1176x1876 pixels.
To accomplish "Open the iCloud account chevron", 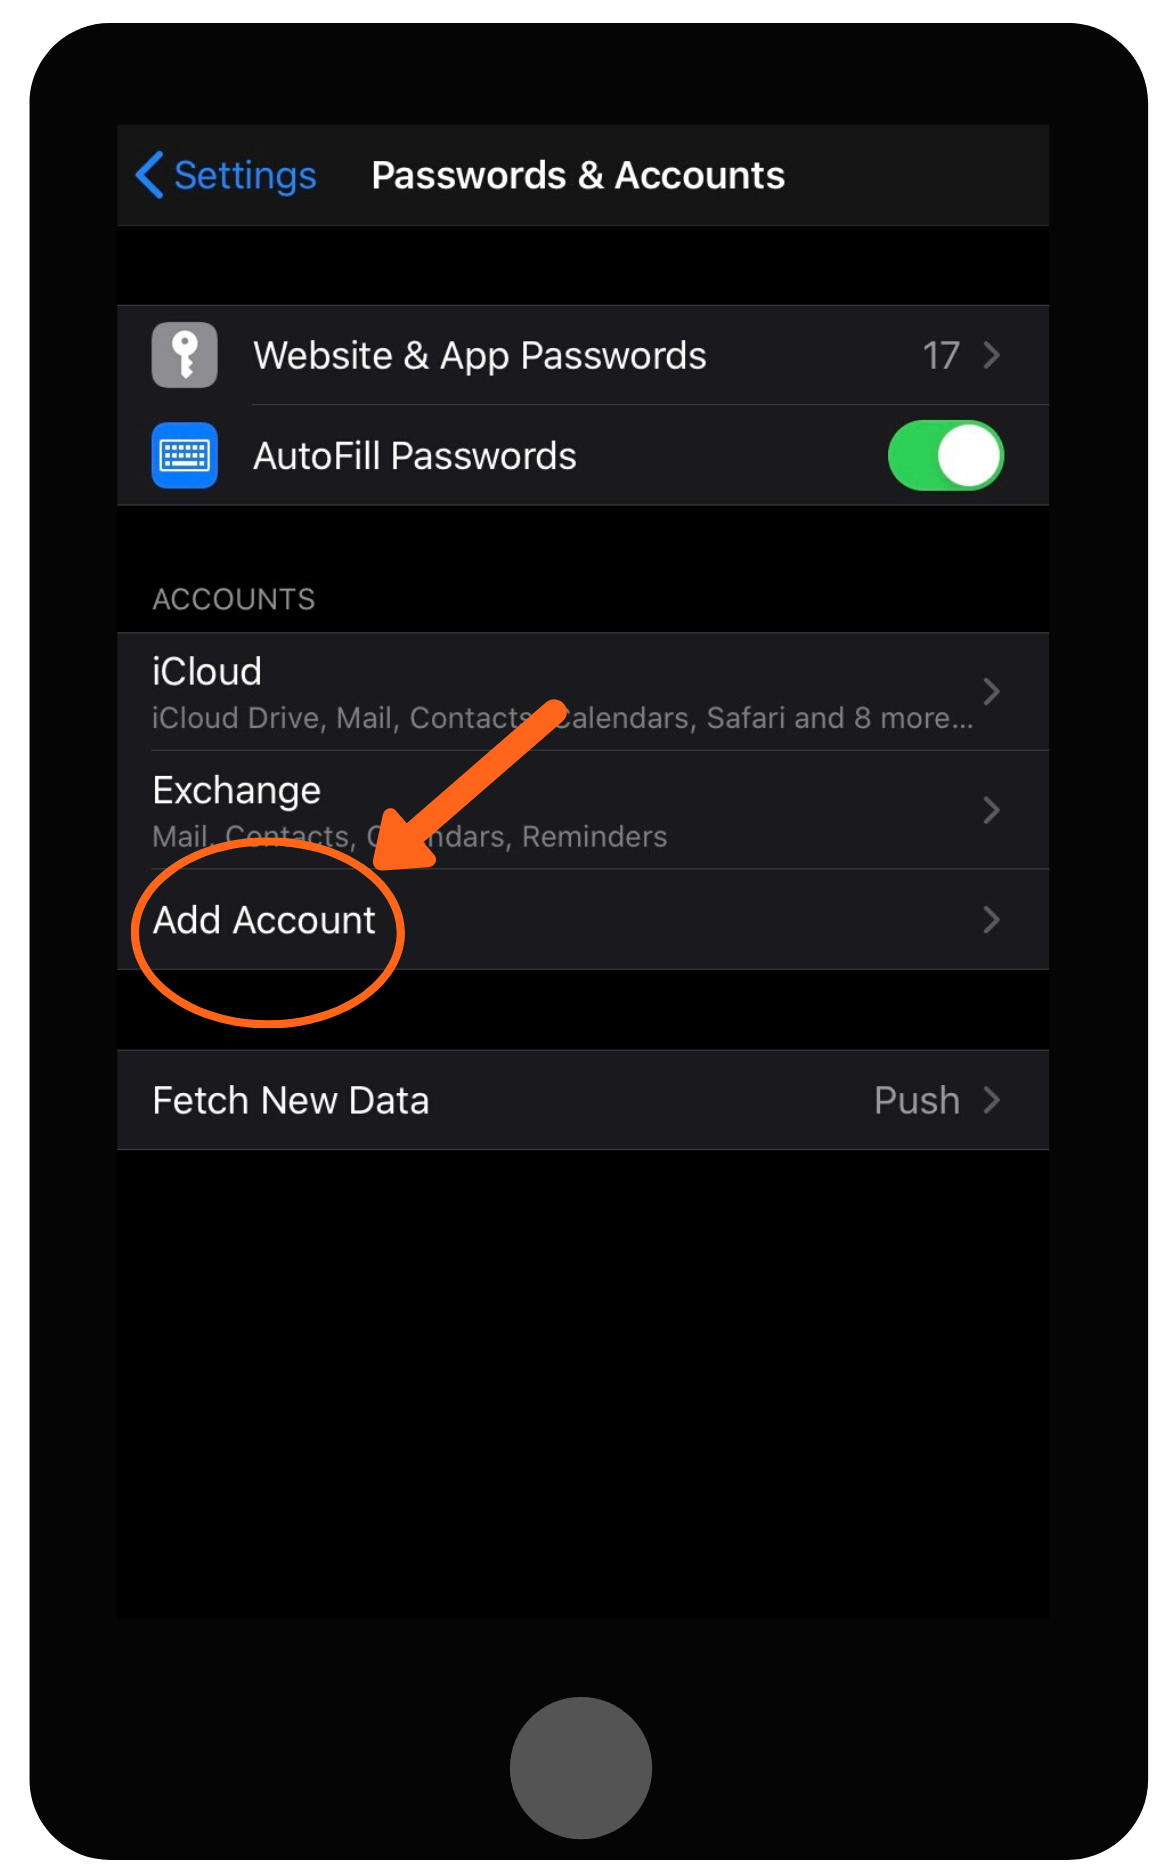I will coord(991,691).
